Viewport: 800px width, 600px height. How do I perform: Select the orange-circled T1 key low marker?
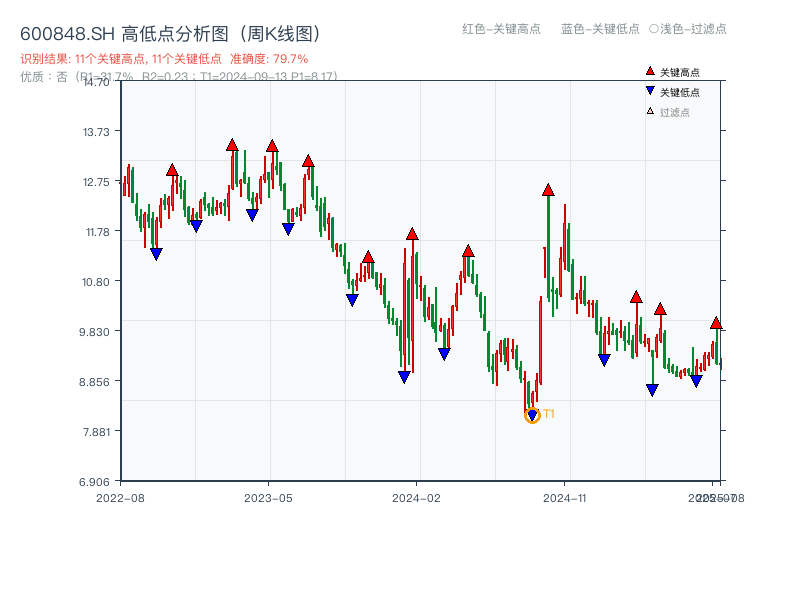point(532,415)
